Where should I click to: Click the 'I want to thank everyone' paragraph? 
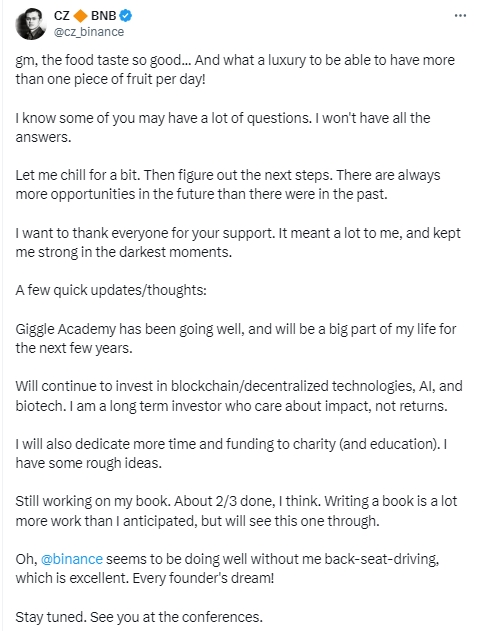click(238, 243)
